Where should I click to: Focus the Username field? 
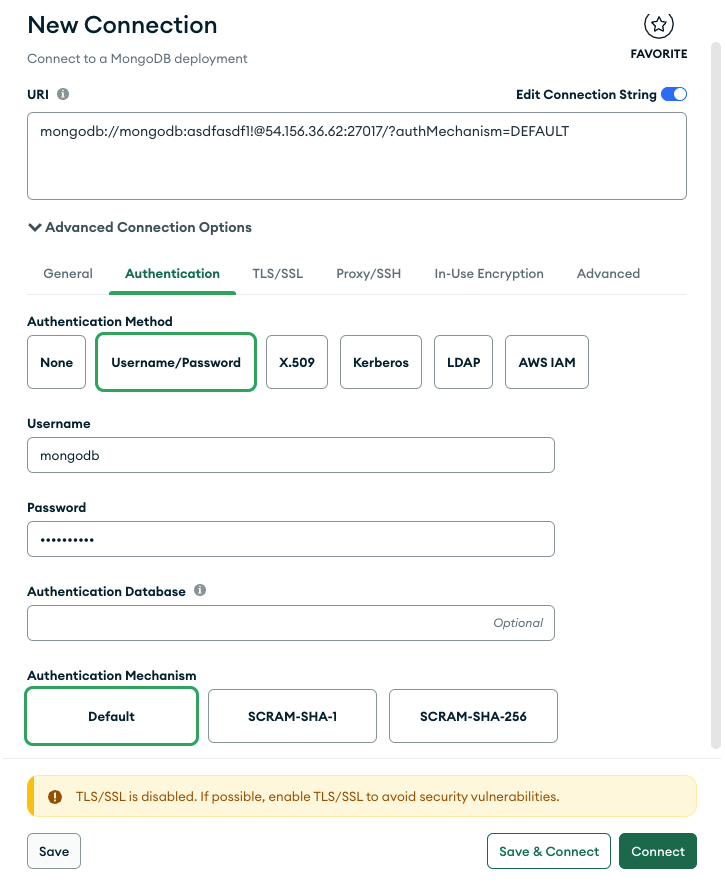291,455
